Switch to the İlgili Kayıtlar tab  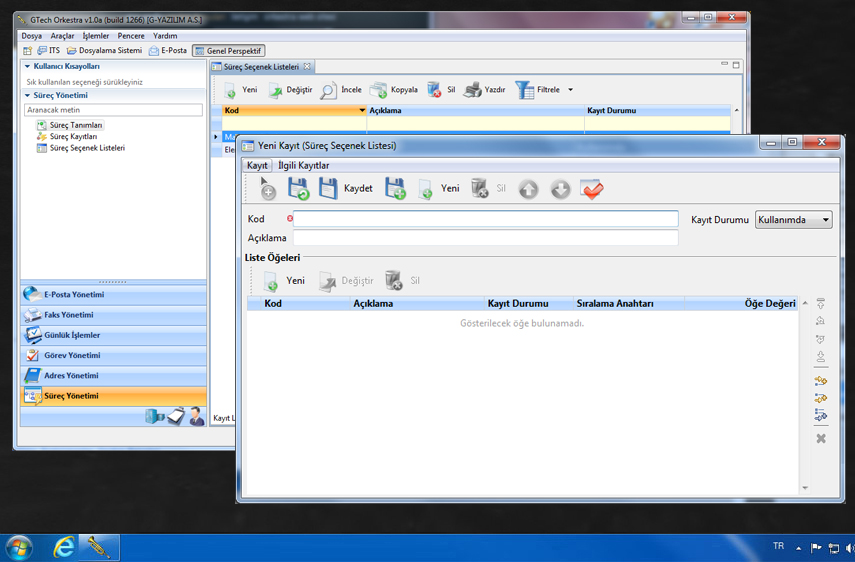coord(303,165)
